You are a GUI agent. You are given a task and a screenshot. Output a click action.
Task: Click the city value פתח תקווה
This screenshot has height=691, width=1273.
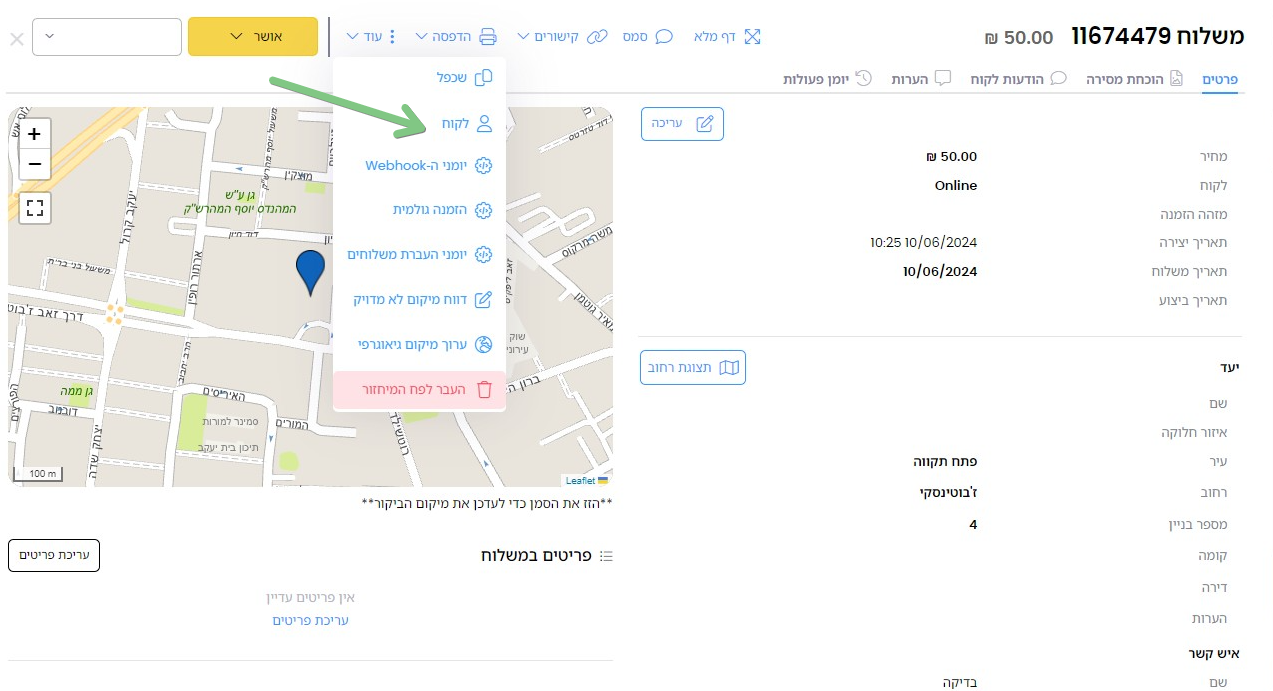[945, 461]
